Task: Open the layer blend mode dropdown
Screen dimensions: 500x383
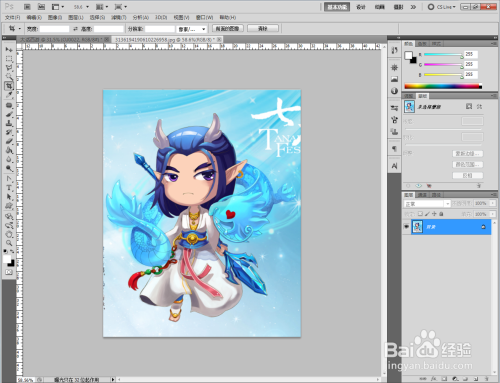Action: [x=427, y=203]
